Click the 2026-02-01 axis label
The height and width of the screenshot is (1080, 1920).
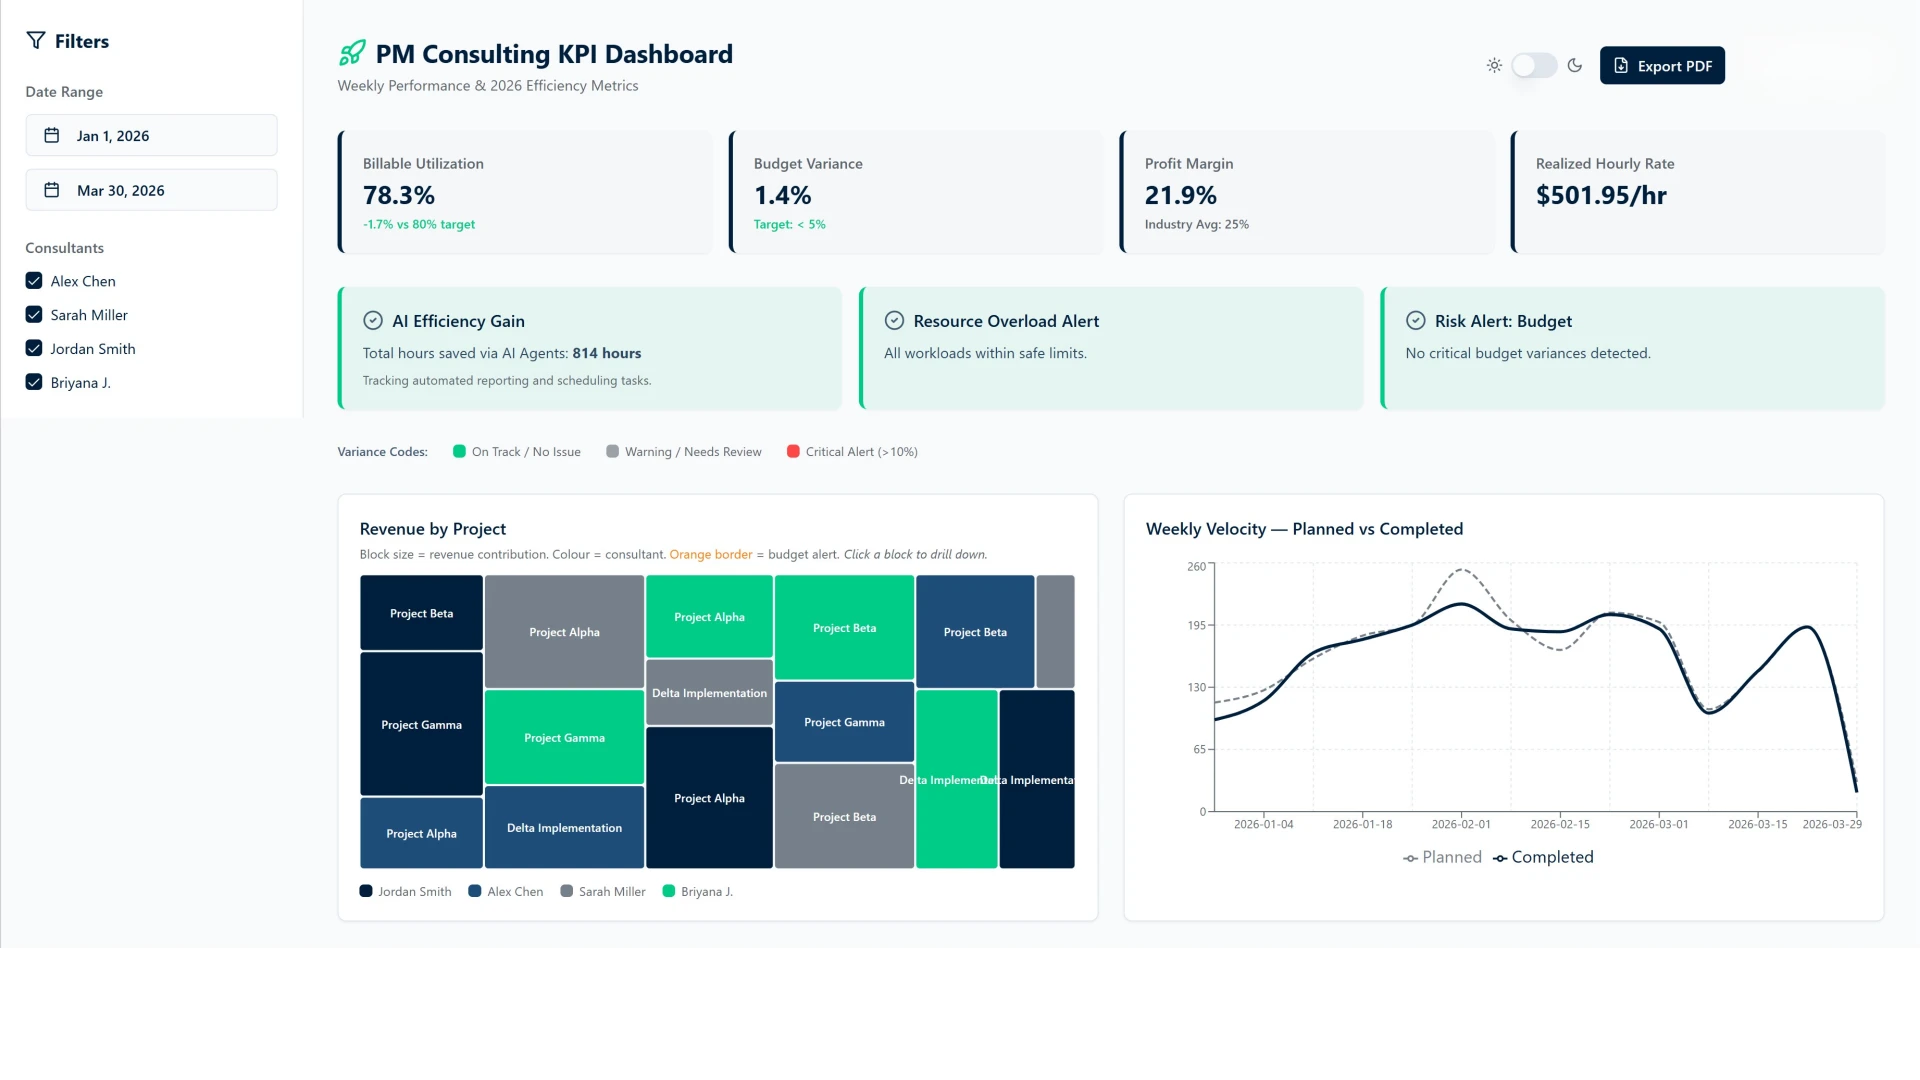(x=1461, y=825)
